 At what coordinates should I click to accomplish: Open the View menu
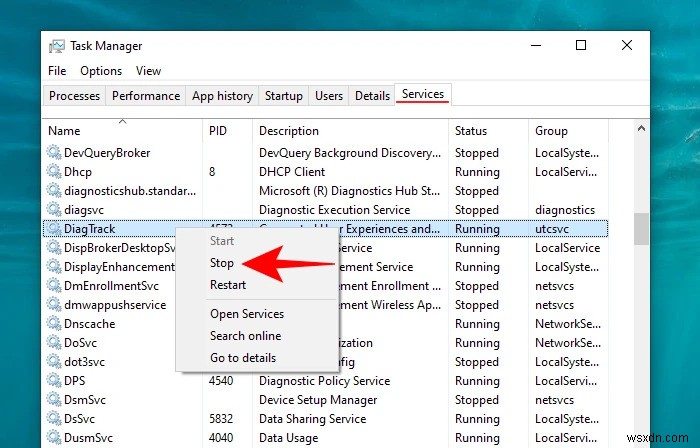click(x=148, y=71)
